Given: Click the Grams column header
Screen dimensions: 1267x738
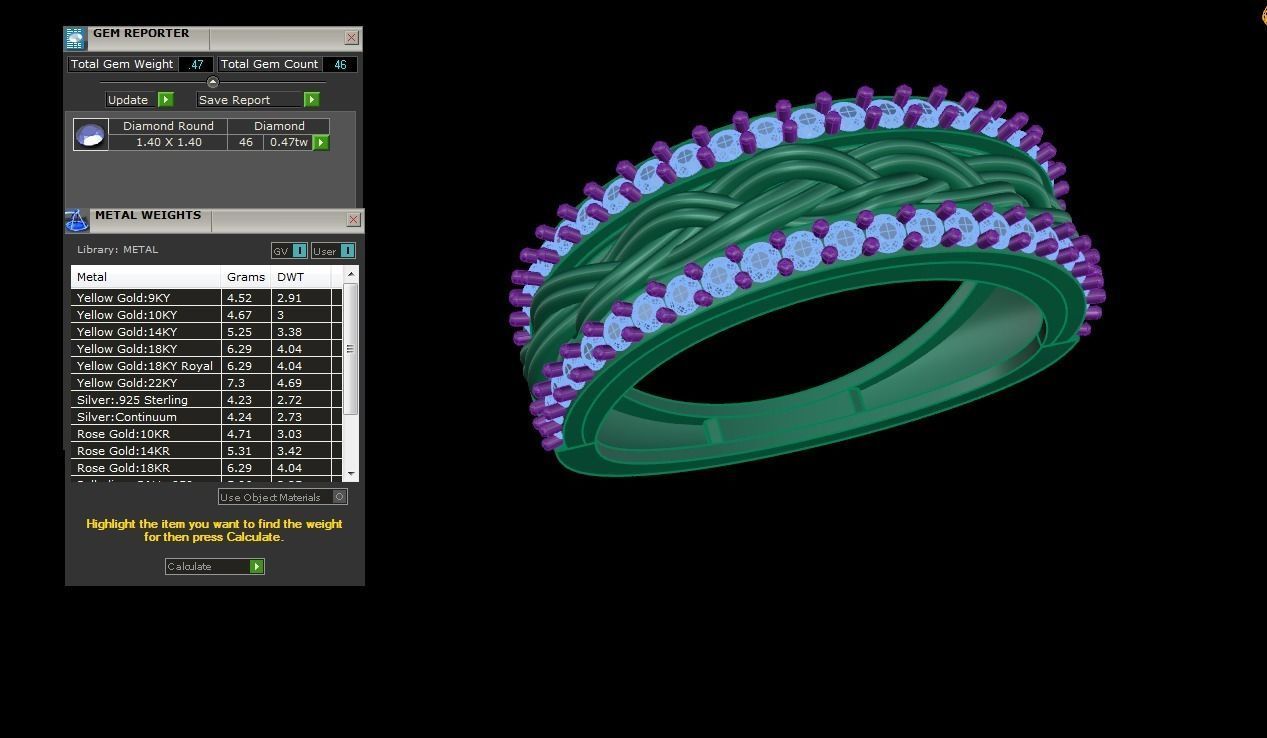Looking at the screenshot, I should point(246,277).
